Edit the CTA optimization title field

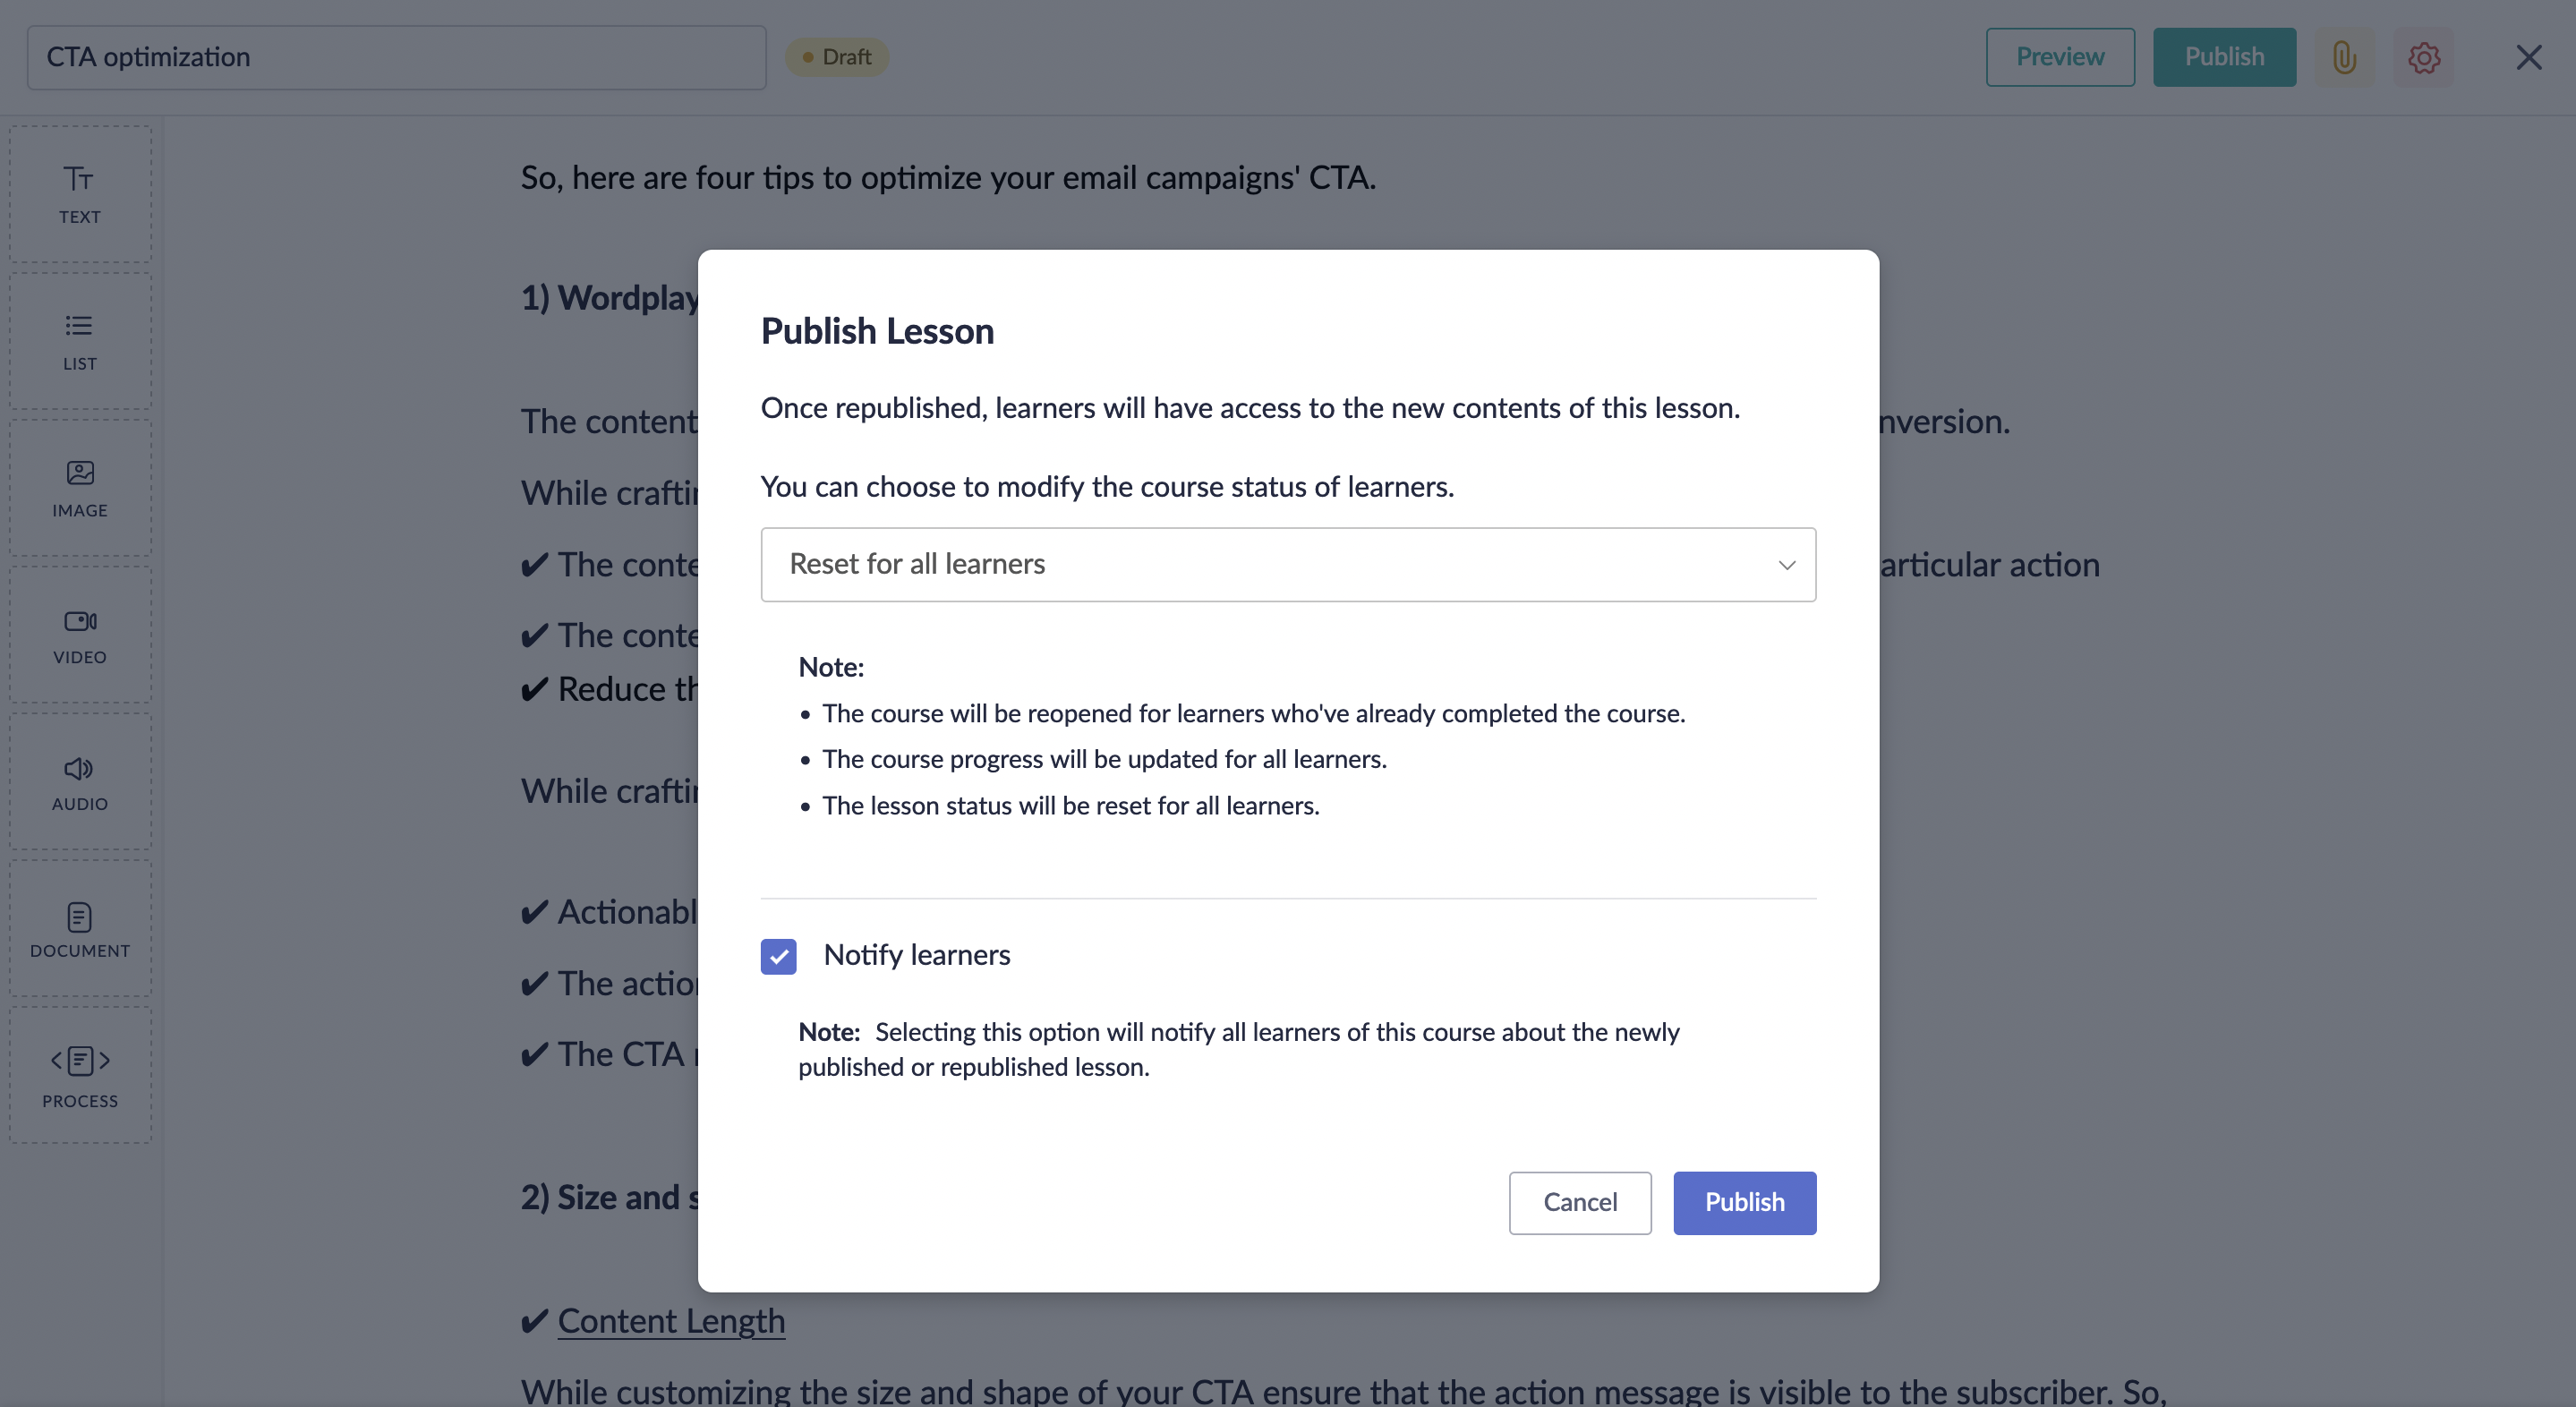(x=396, y=57)
